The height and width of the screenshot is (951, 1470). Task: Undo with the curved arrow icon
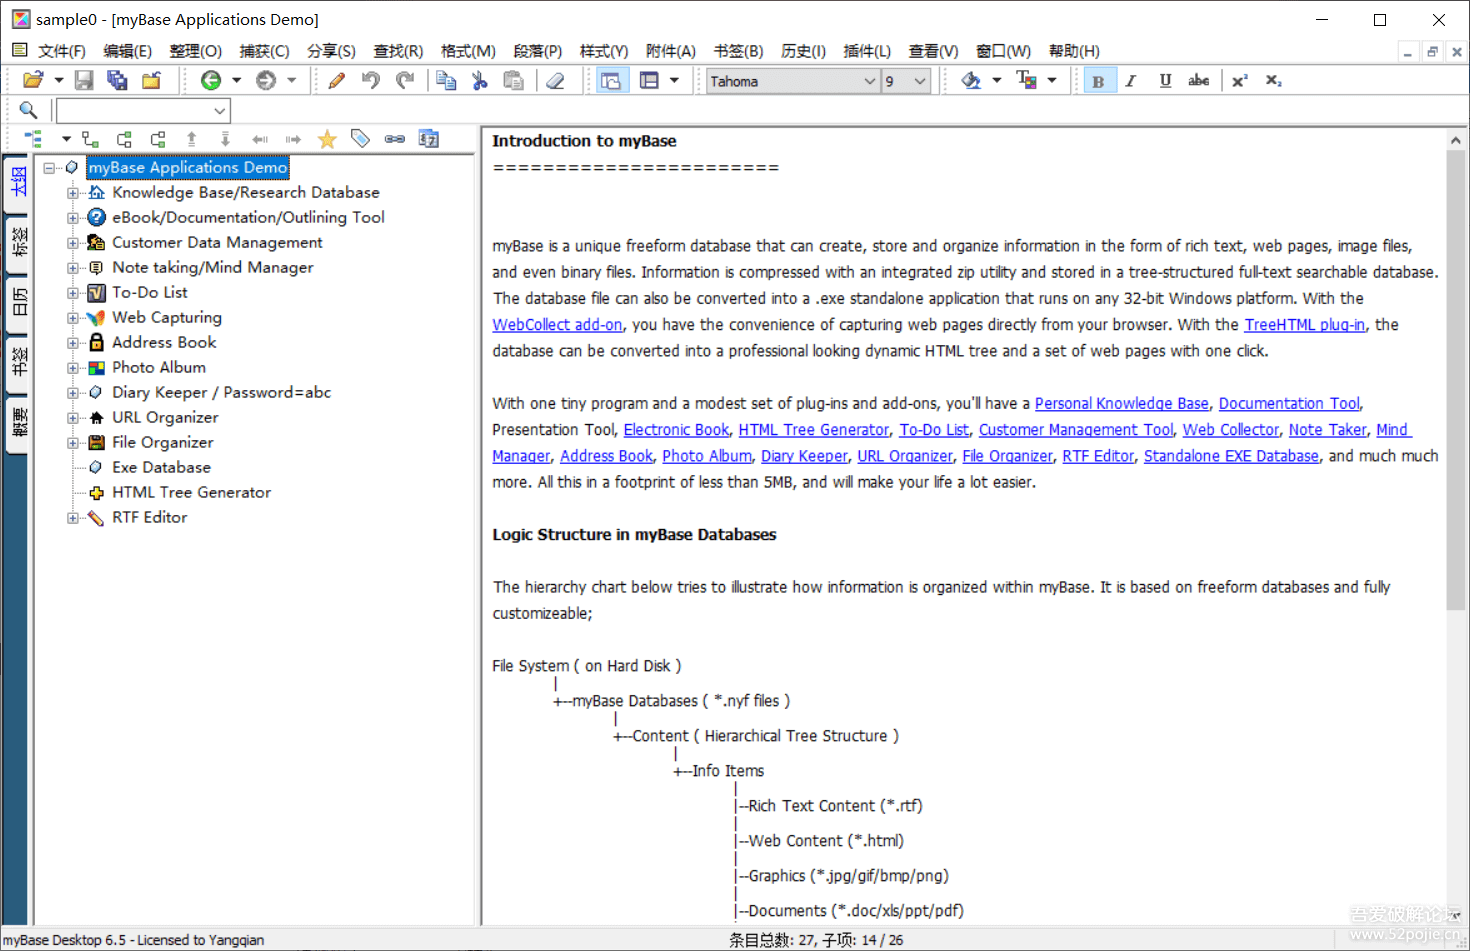(371, 81)
